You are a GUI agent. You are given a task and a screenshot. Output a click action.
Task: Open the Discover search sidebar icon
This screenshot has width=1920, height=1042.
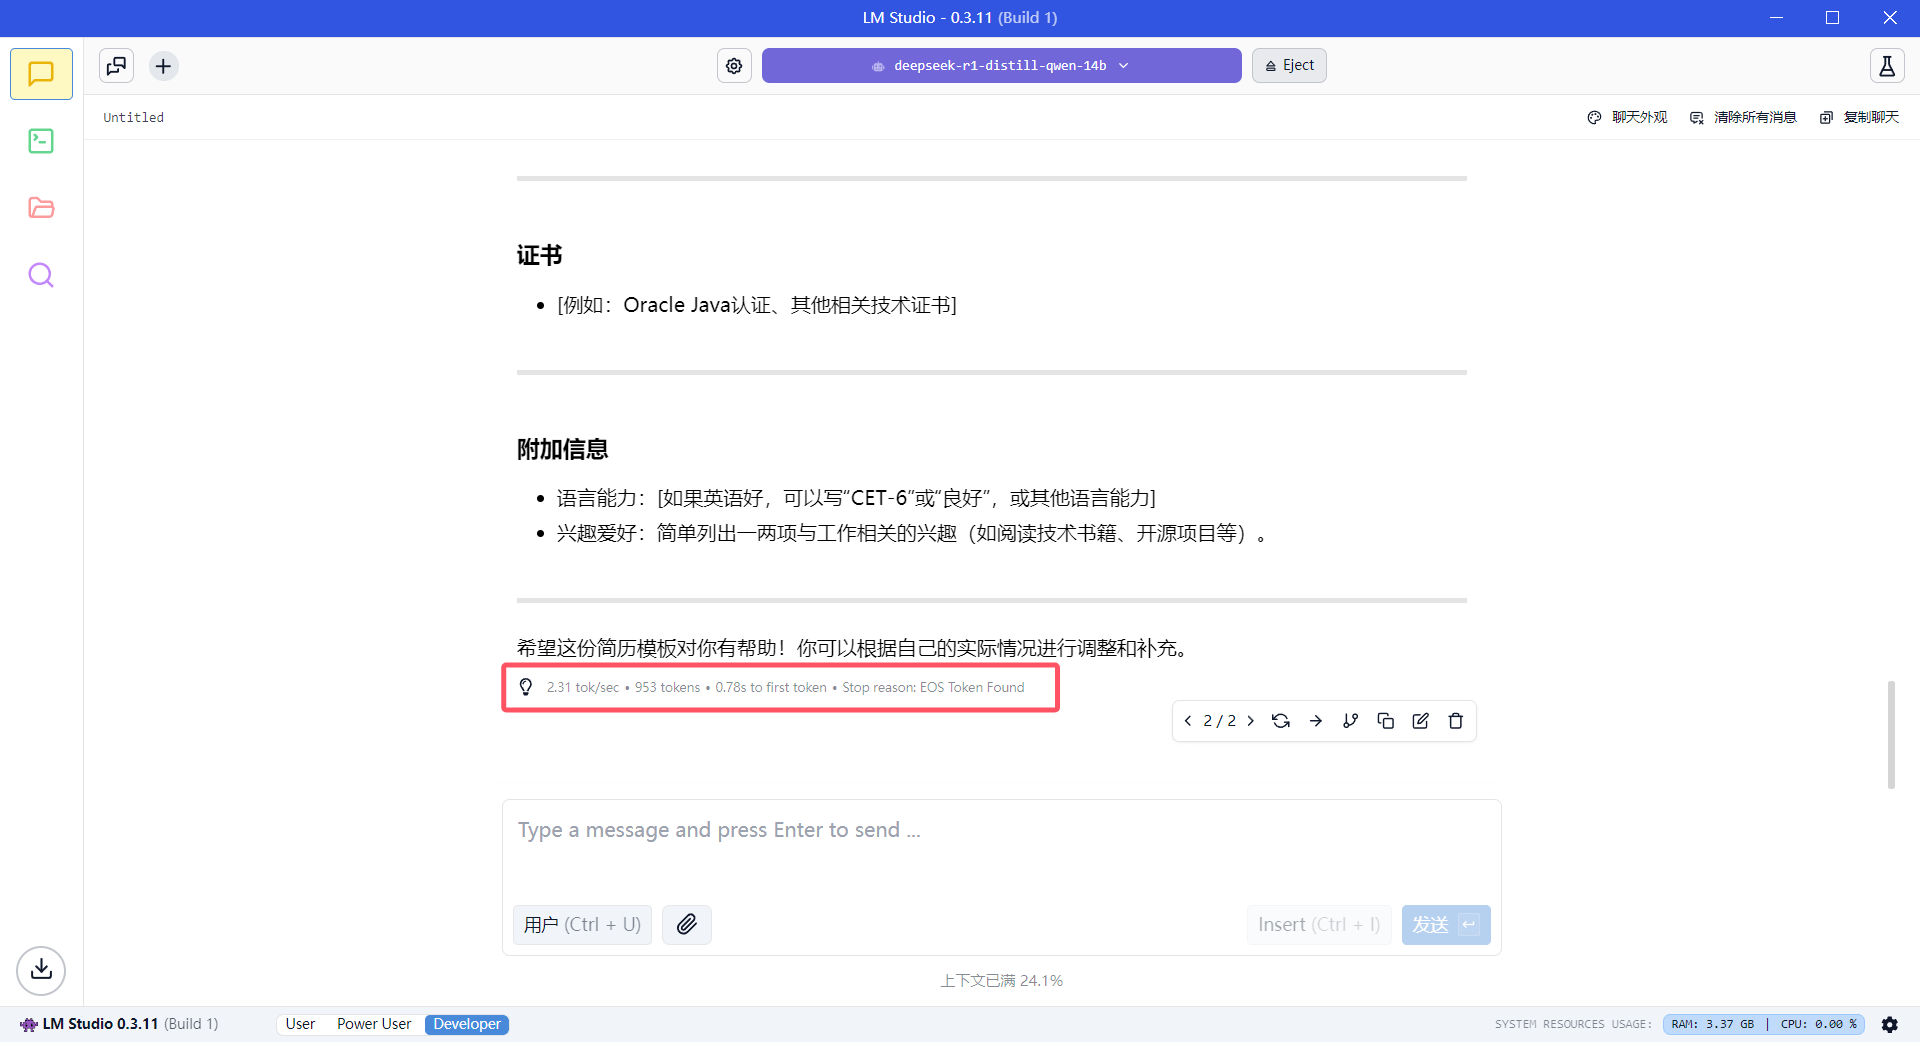pos(41,275)
